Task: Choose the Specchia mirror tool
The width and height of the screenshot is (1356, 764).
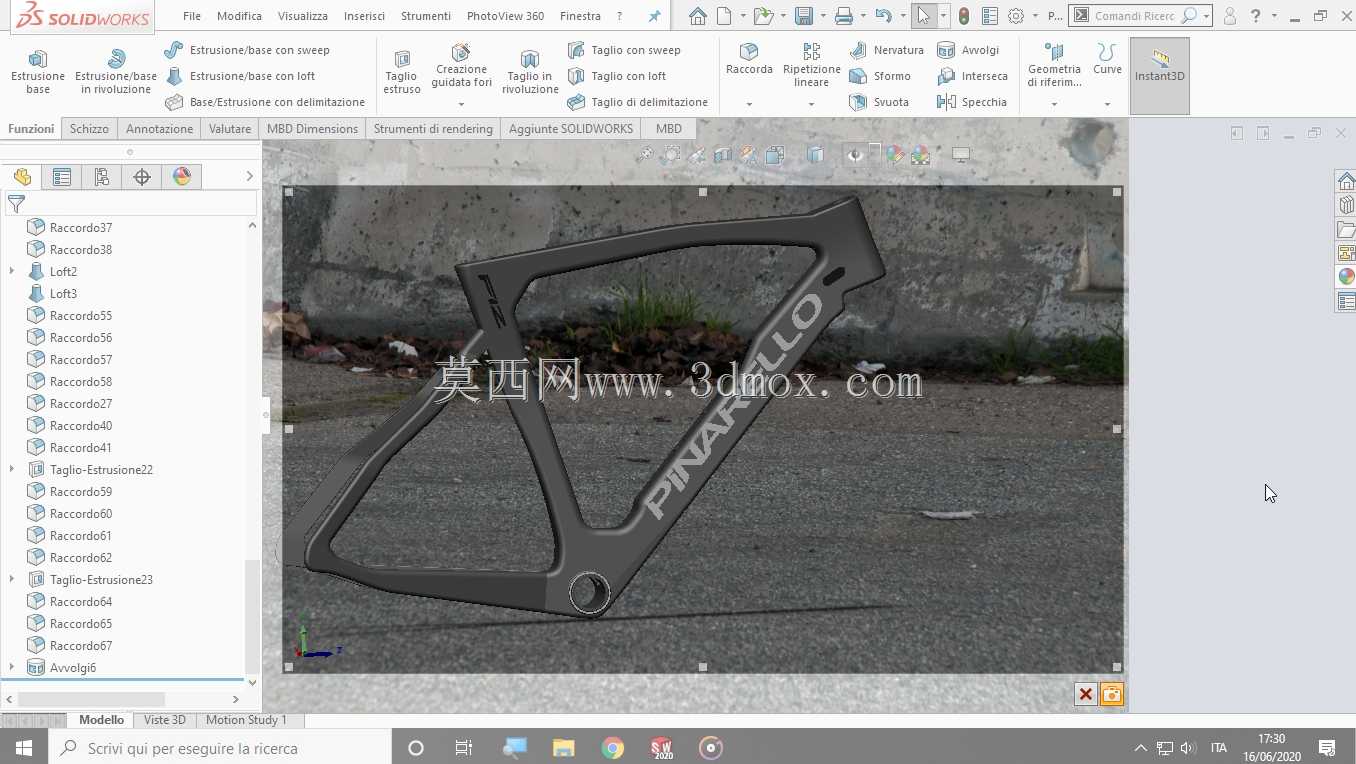Action: click(x=972, y=102)
